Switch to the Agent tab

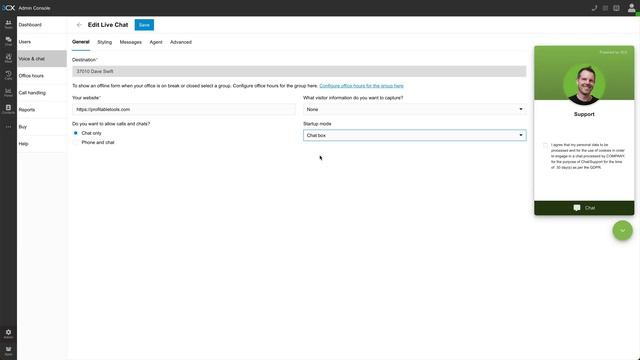pyautogui.click(x=156, y=42)
